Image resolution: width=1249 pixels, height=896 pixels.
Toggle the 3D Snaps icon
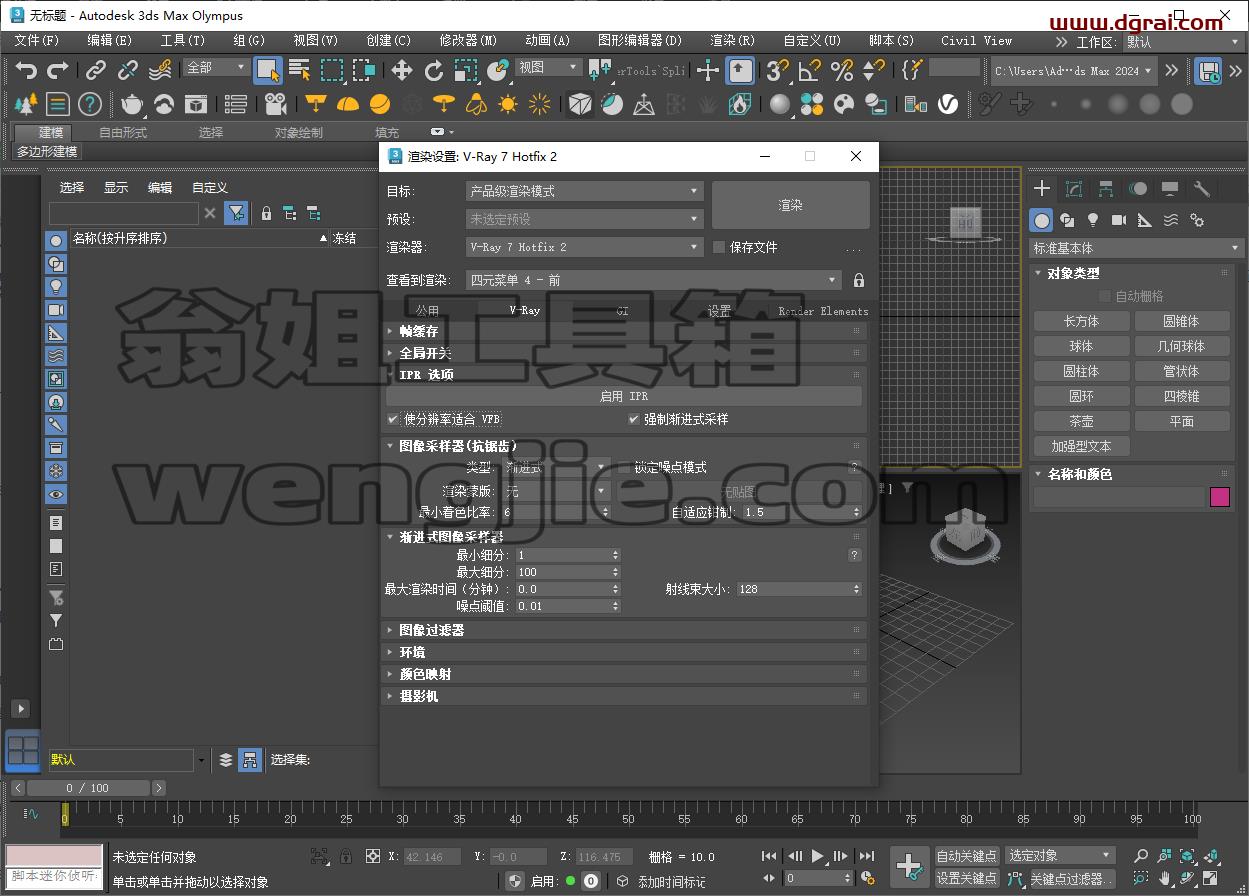pos(777,70)
